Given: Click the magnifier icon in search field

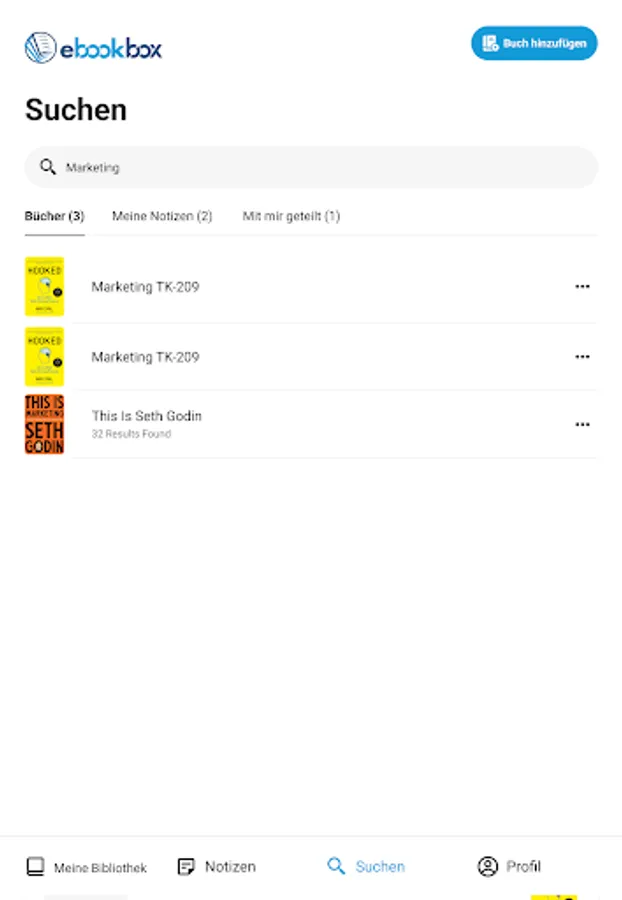Looking at the screenshot, I should tap(47, 167).
